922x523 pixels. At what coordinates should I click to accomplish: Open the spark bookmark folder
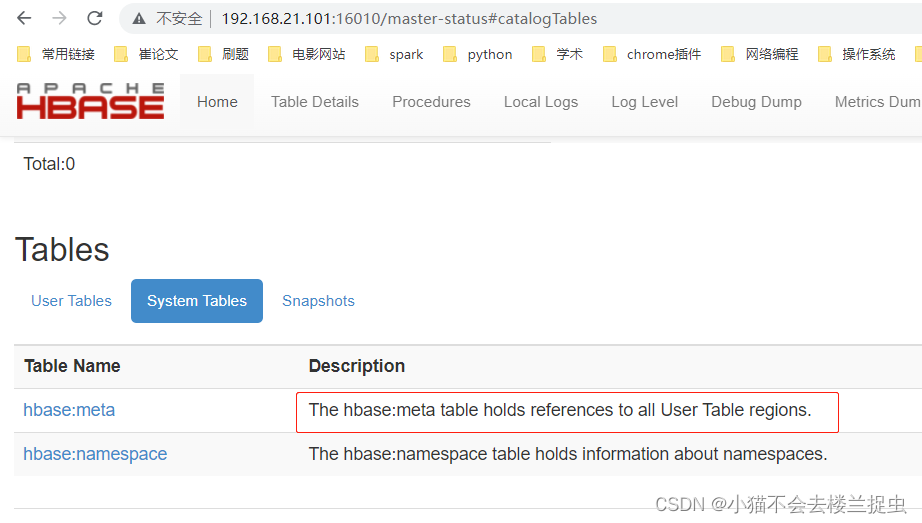point(394,54)
